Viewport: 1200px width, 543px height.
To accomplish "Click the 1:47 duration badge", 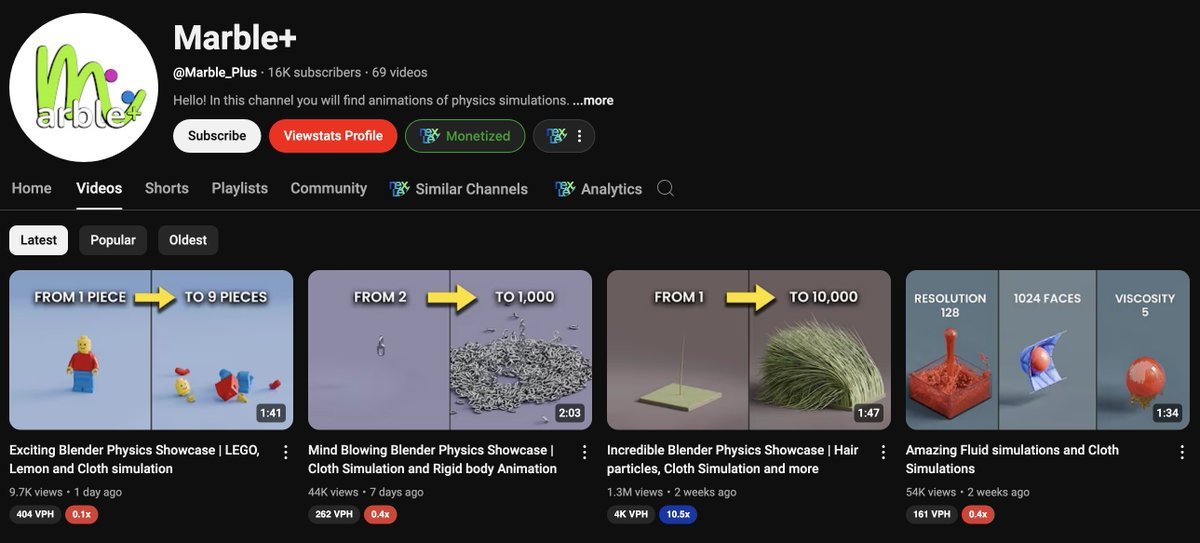I will click(869, 413).
